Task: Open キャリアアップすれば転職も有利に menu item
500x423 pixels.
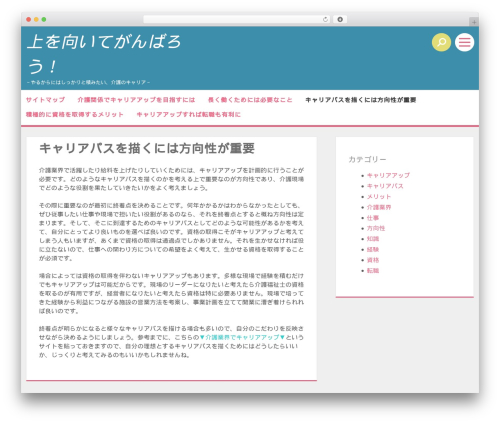Action: click(188, 114)
